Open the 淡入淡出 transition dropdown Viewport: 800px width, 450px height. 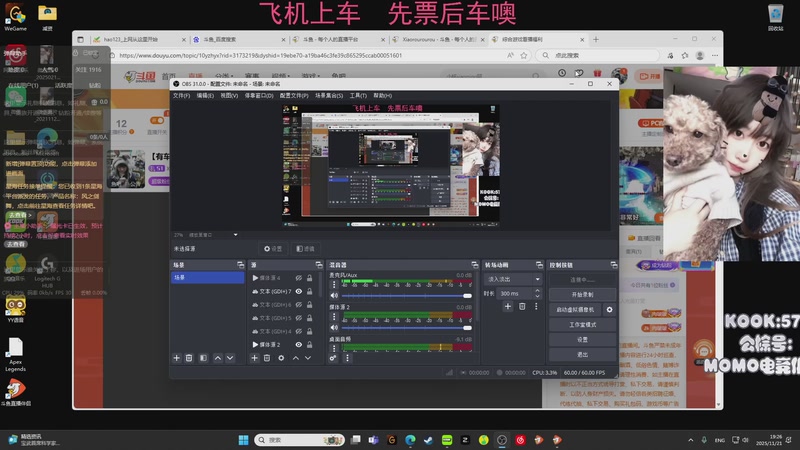pos(513,279)
